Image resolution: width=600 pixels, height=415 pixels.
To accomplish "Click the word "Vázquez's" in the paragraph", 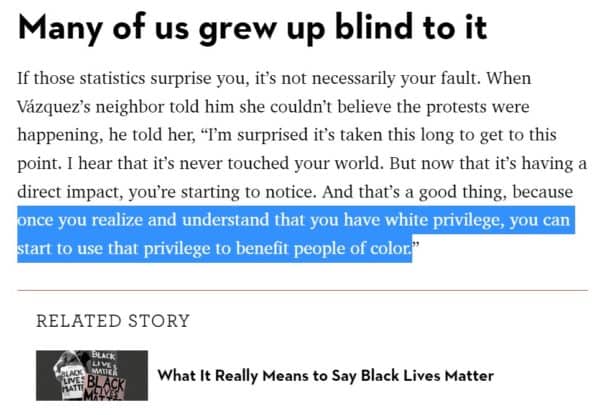I will click(x=54, y=107).
